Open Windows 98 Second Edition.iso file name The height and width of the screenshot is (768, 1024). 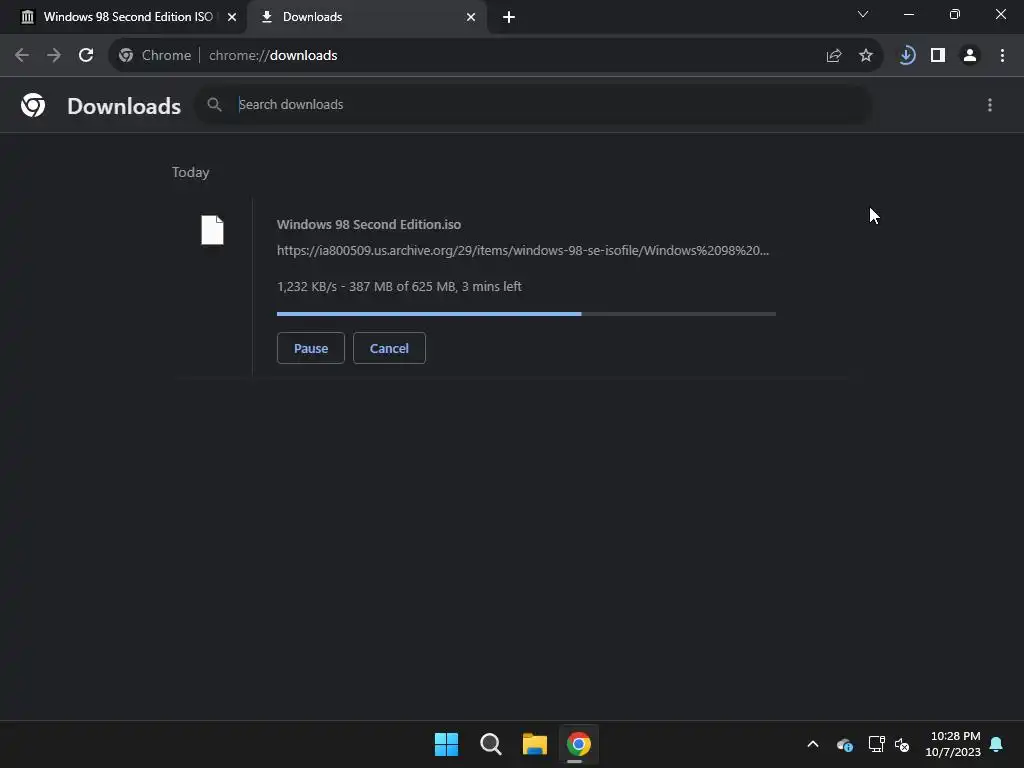click(369, 225)
